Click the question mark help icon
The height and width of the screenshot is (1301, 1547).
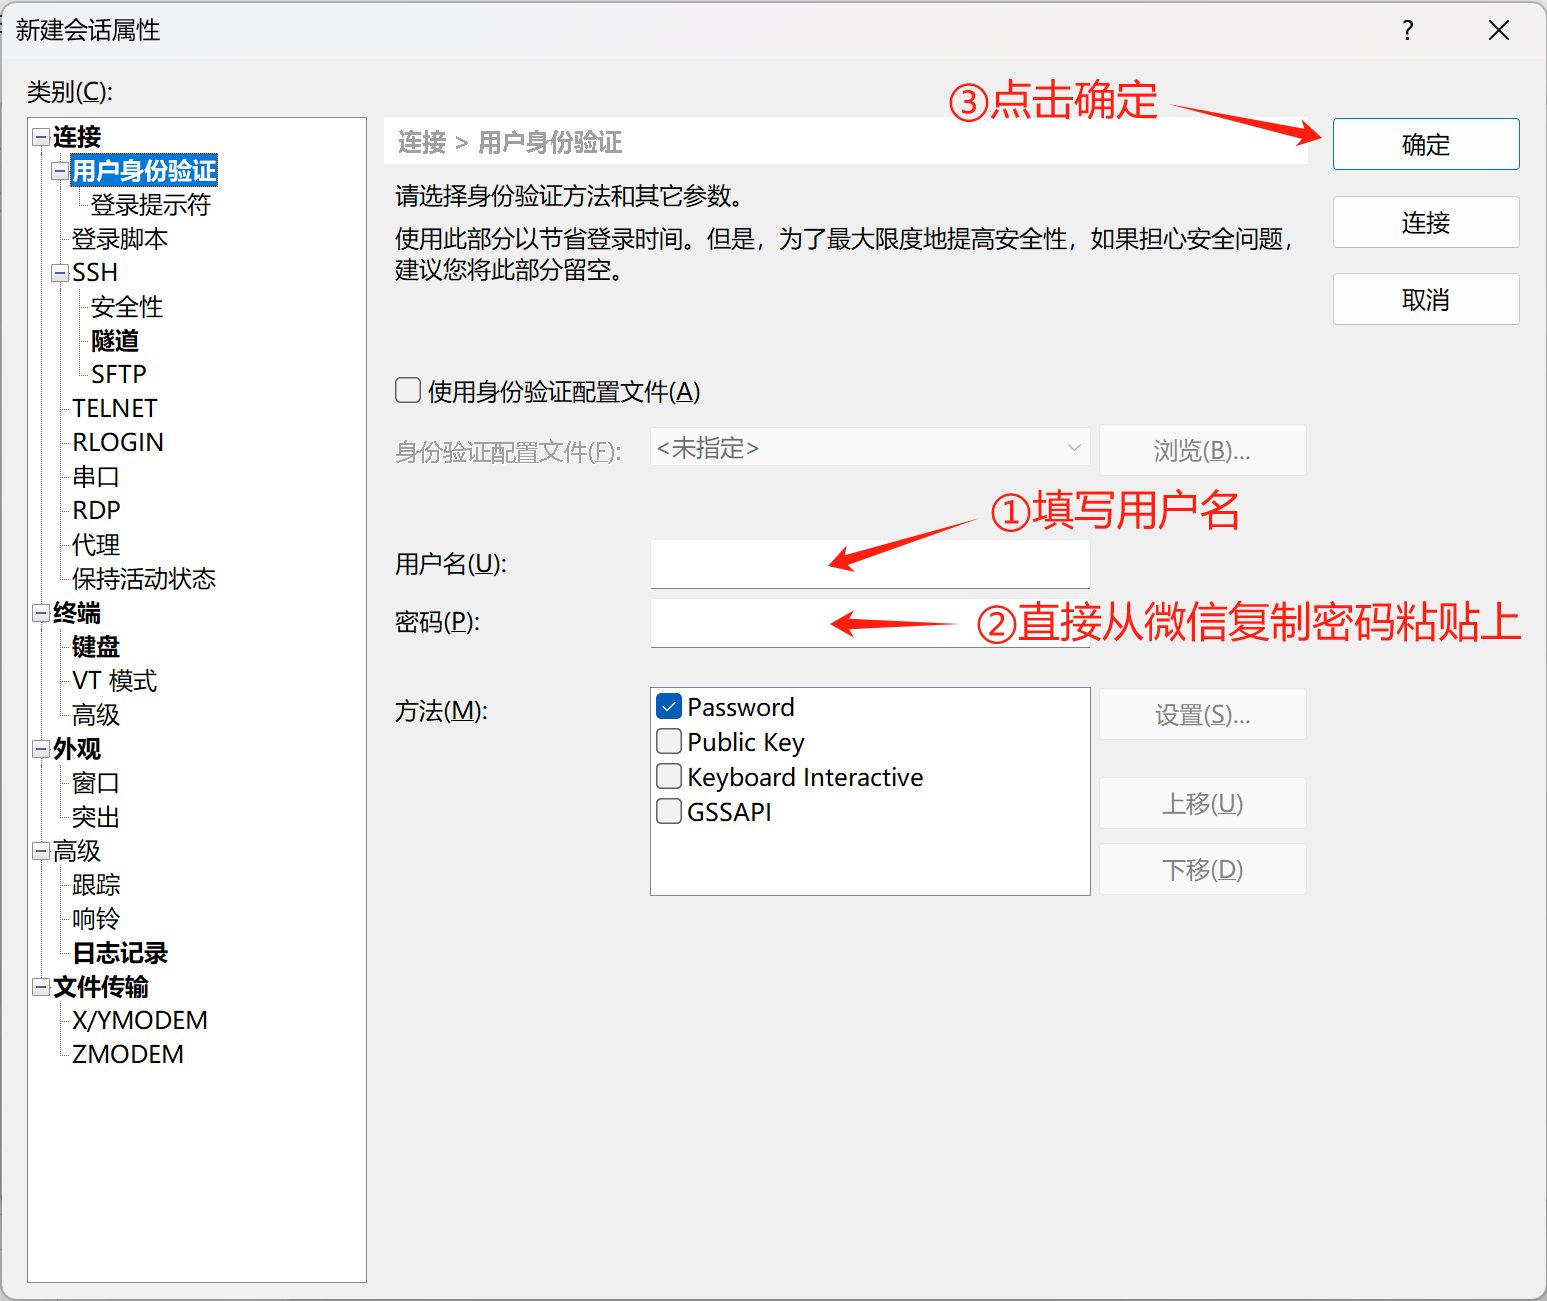(x=1408, y=30)
